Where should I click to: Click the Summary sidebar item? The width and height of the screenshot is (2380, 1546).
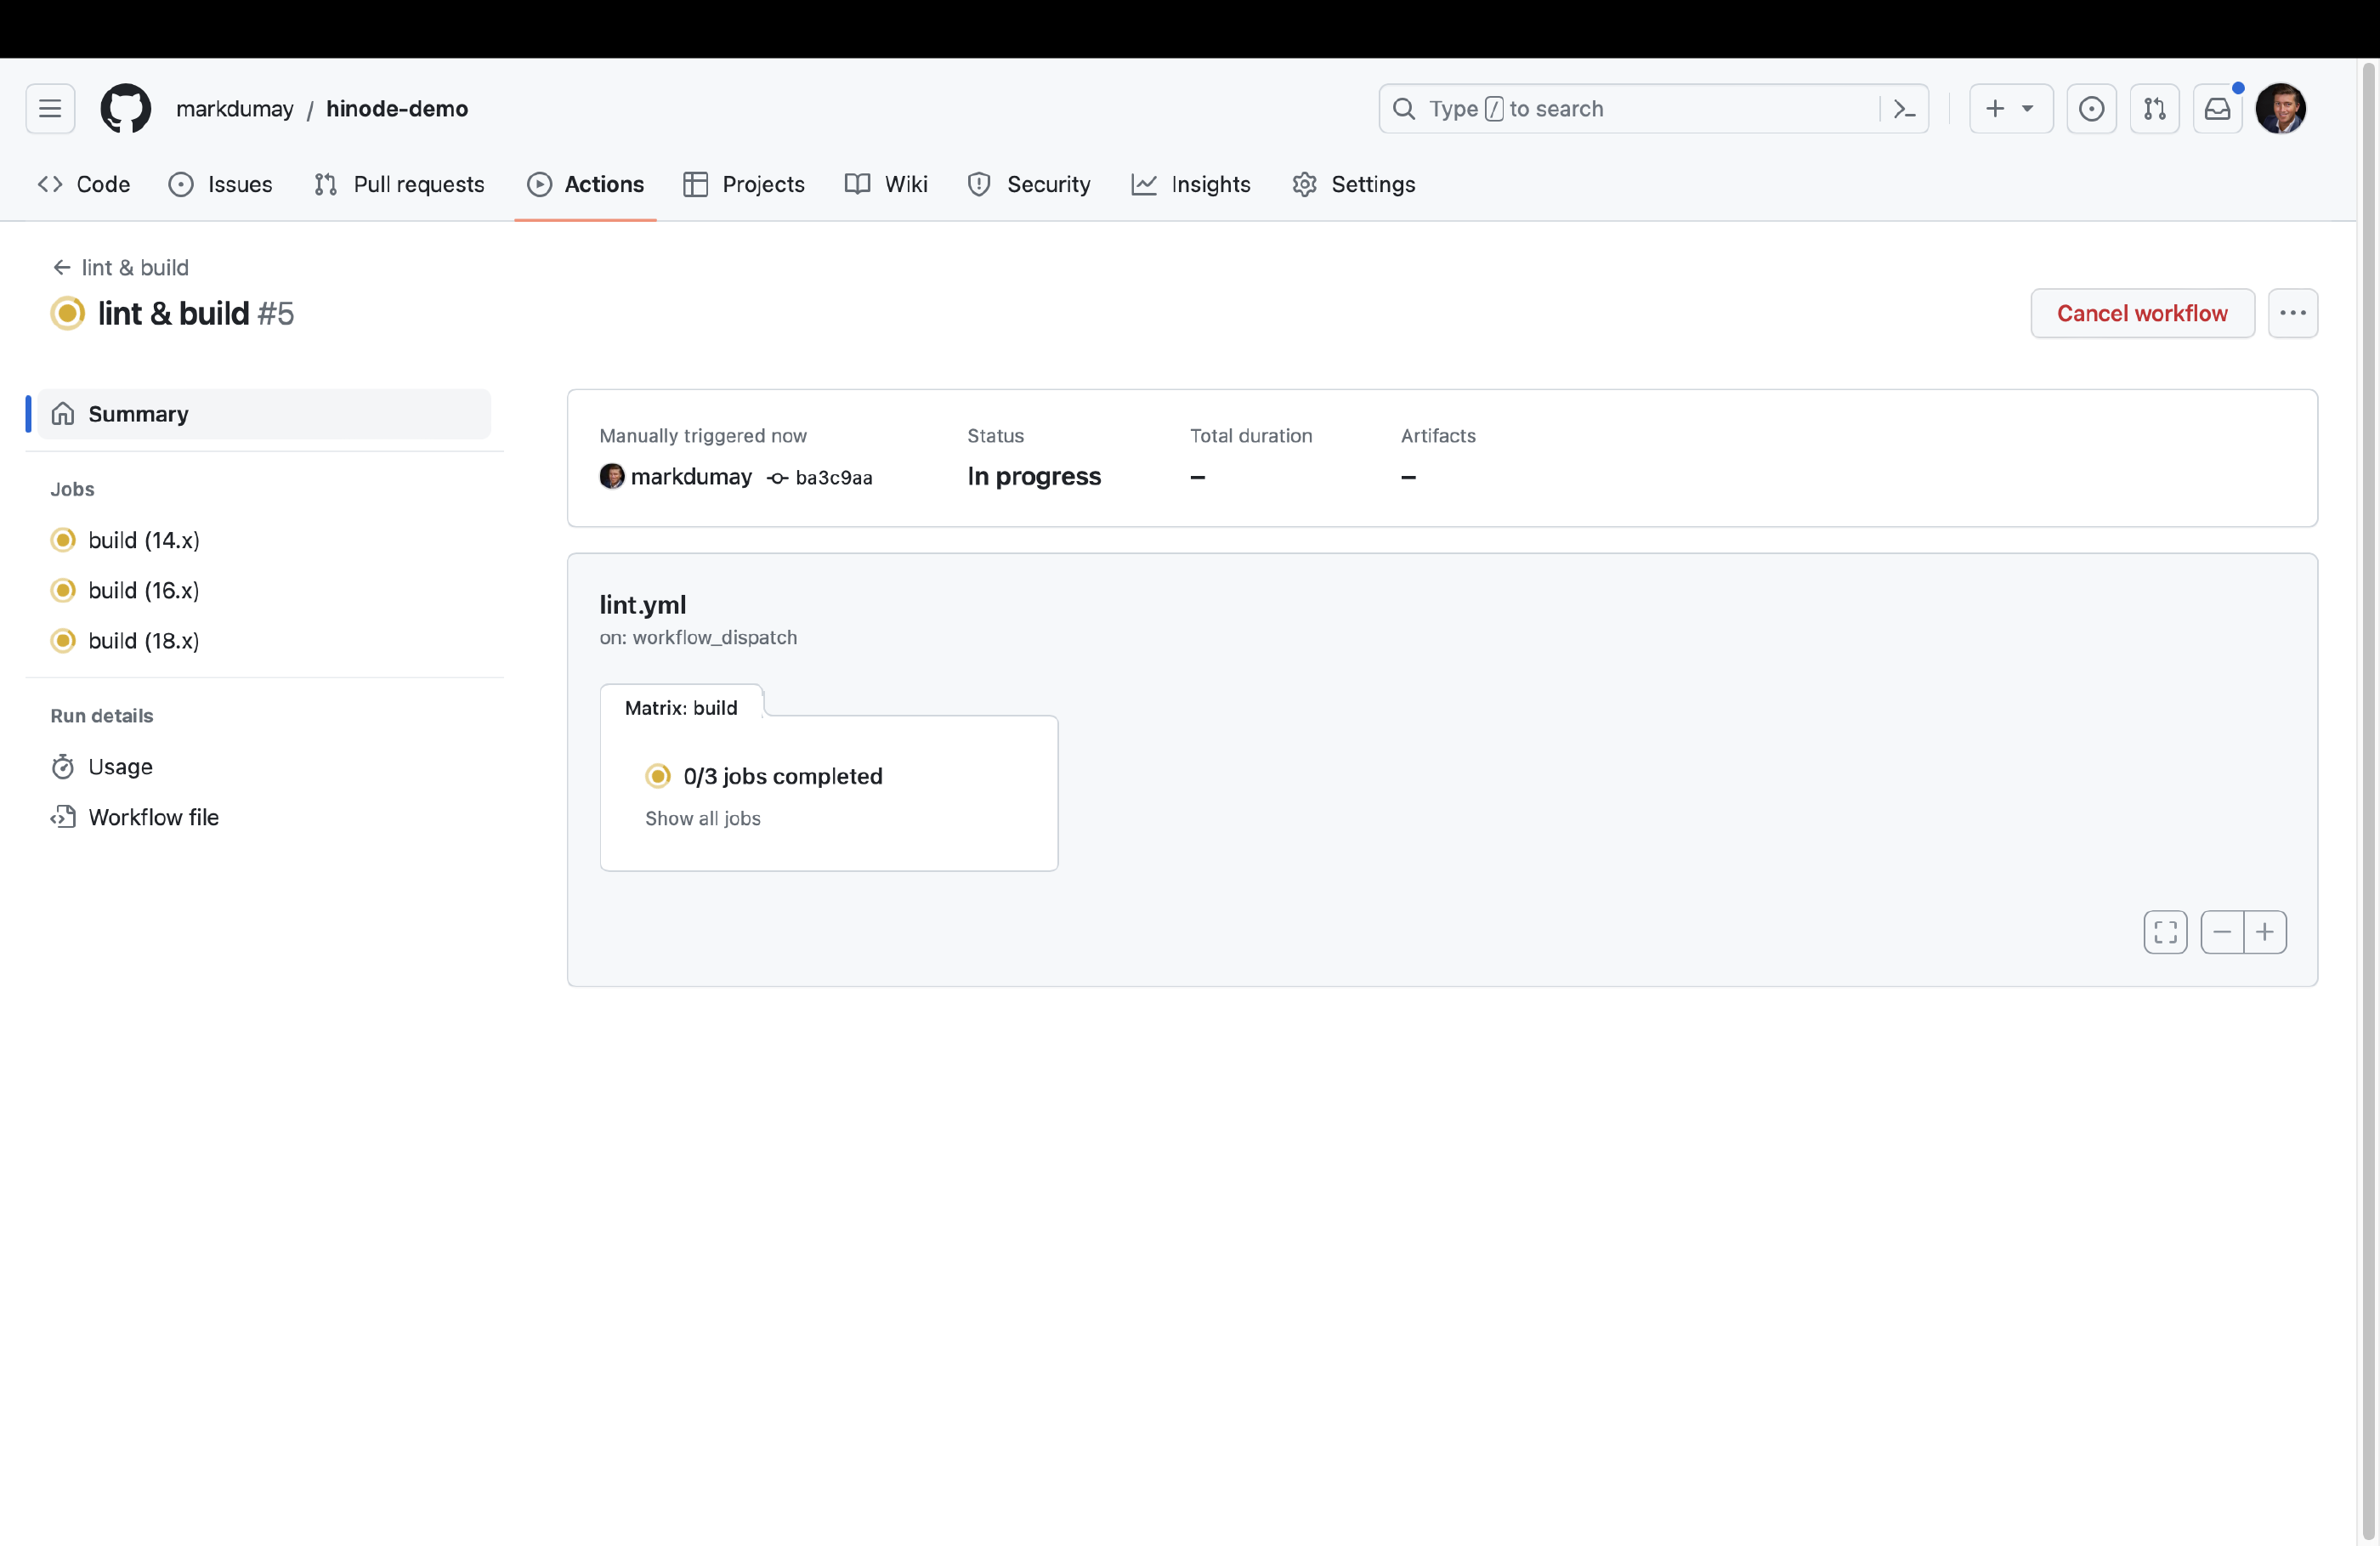[260, 415]
